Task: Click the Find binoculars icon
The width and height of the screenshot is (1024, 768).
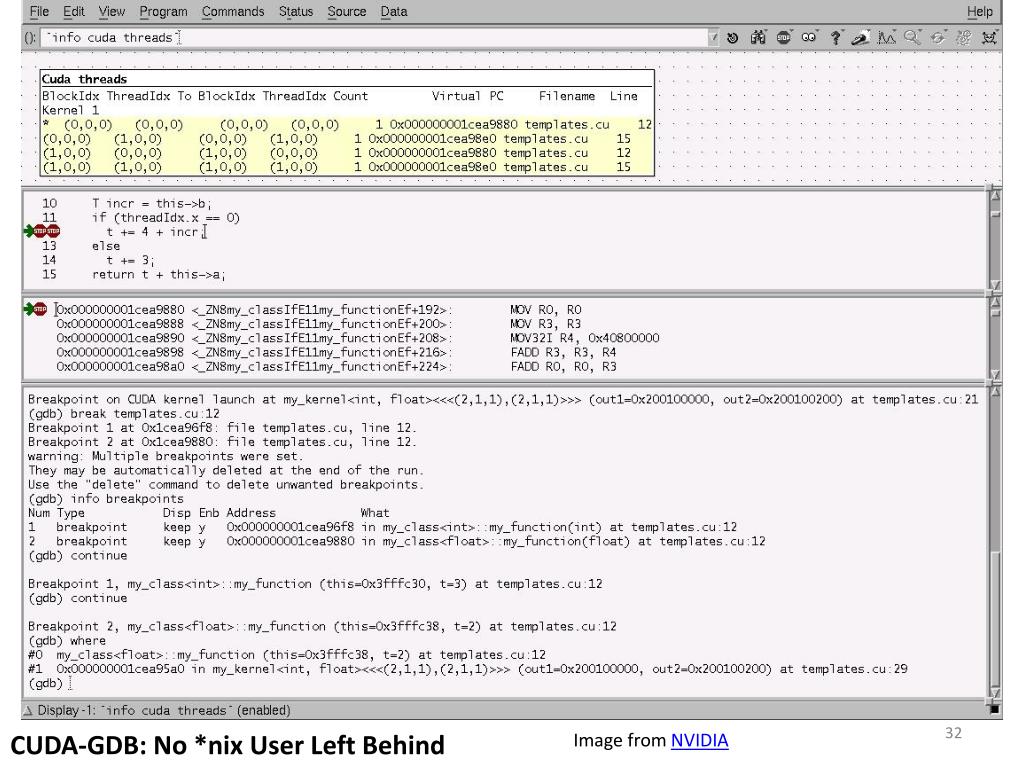Action: (758, 38)
